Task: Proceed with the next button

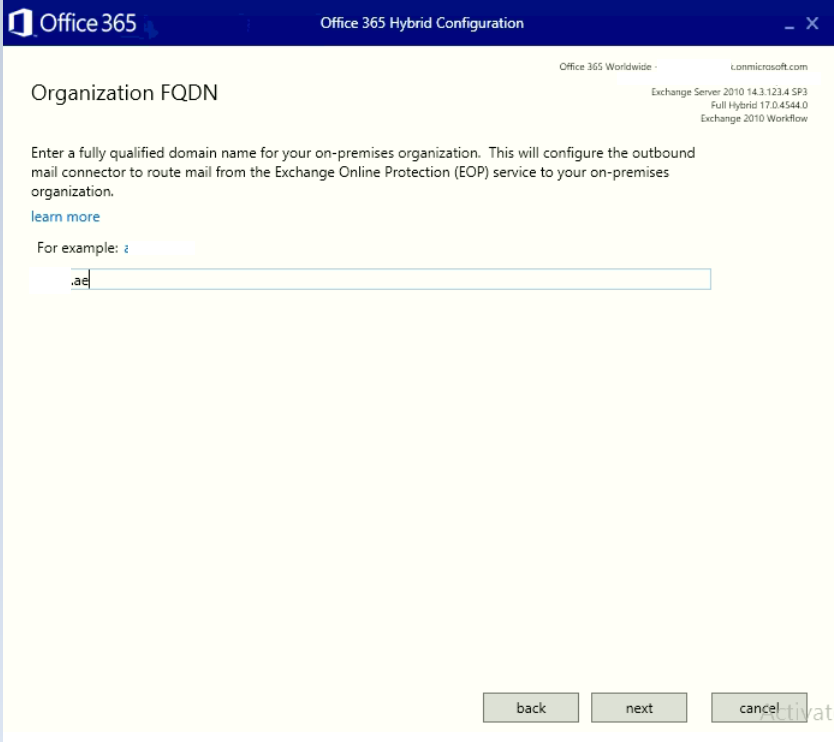Action: tap(639, 707)
